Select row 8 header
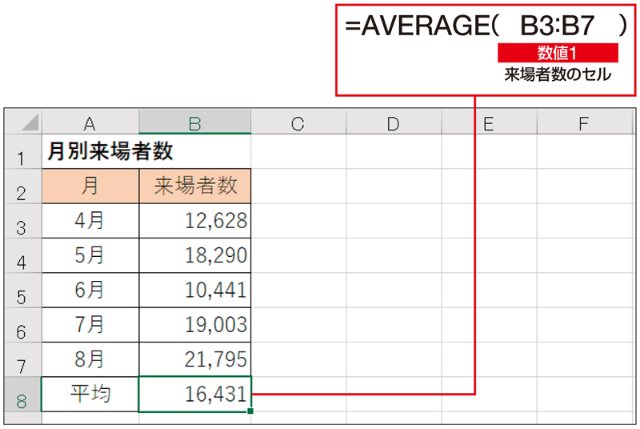 (21, 395)
